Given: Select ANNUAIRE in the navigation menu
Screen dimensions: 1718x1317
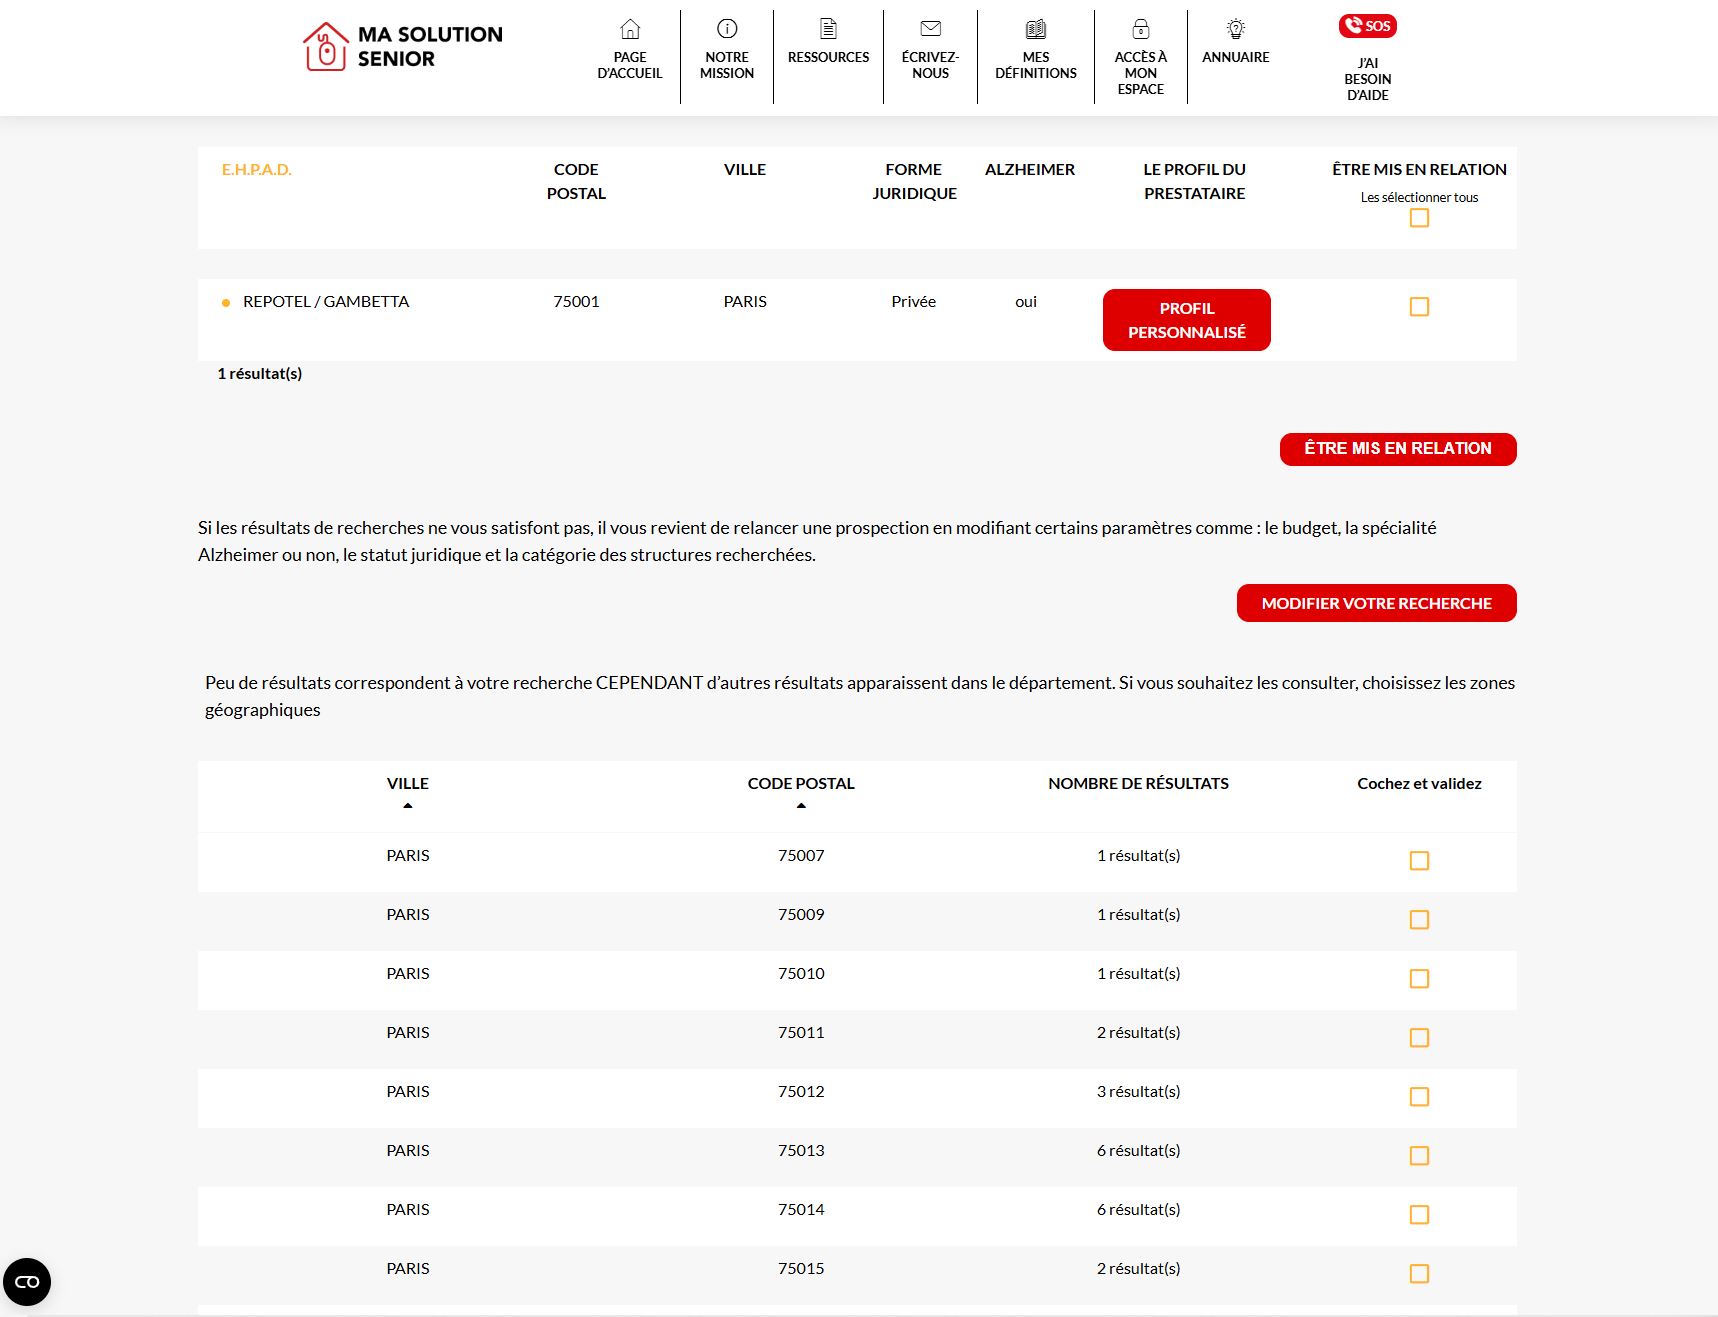Looking at the screenshot, I should [1237, 57].
